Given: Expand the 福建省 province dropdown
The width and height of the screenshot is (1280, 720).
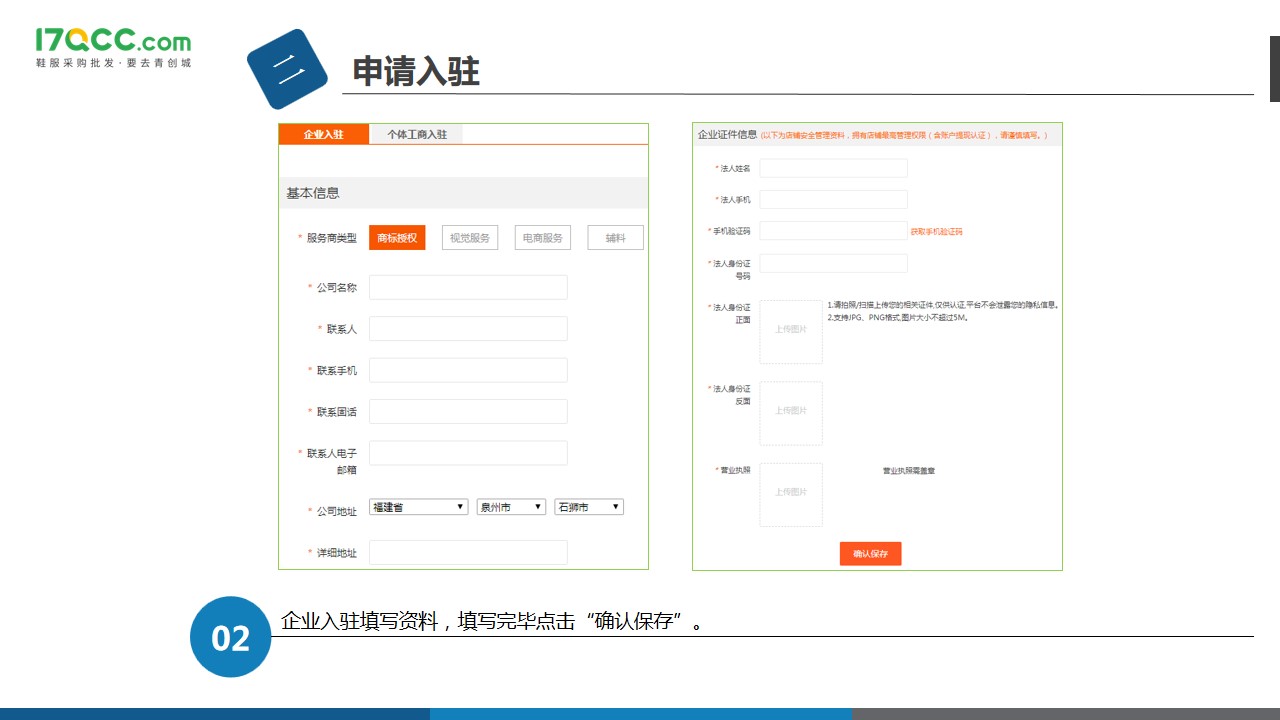Looking at the screenshot, I should coord(418,507).
